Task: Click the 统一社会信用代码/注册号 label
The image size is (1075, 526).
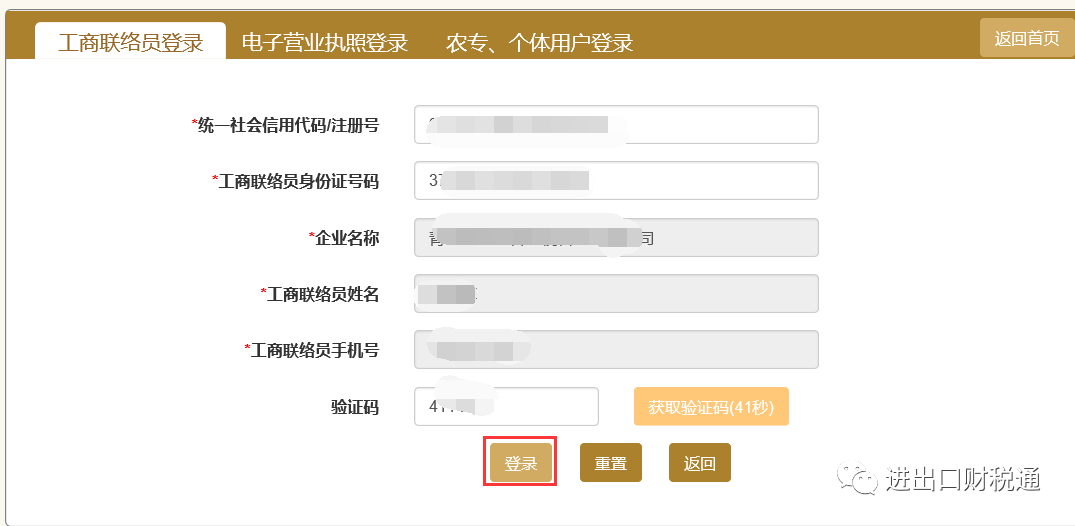Action: 287,125
